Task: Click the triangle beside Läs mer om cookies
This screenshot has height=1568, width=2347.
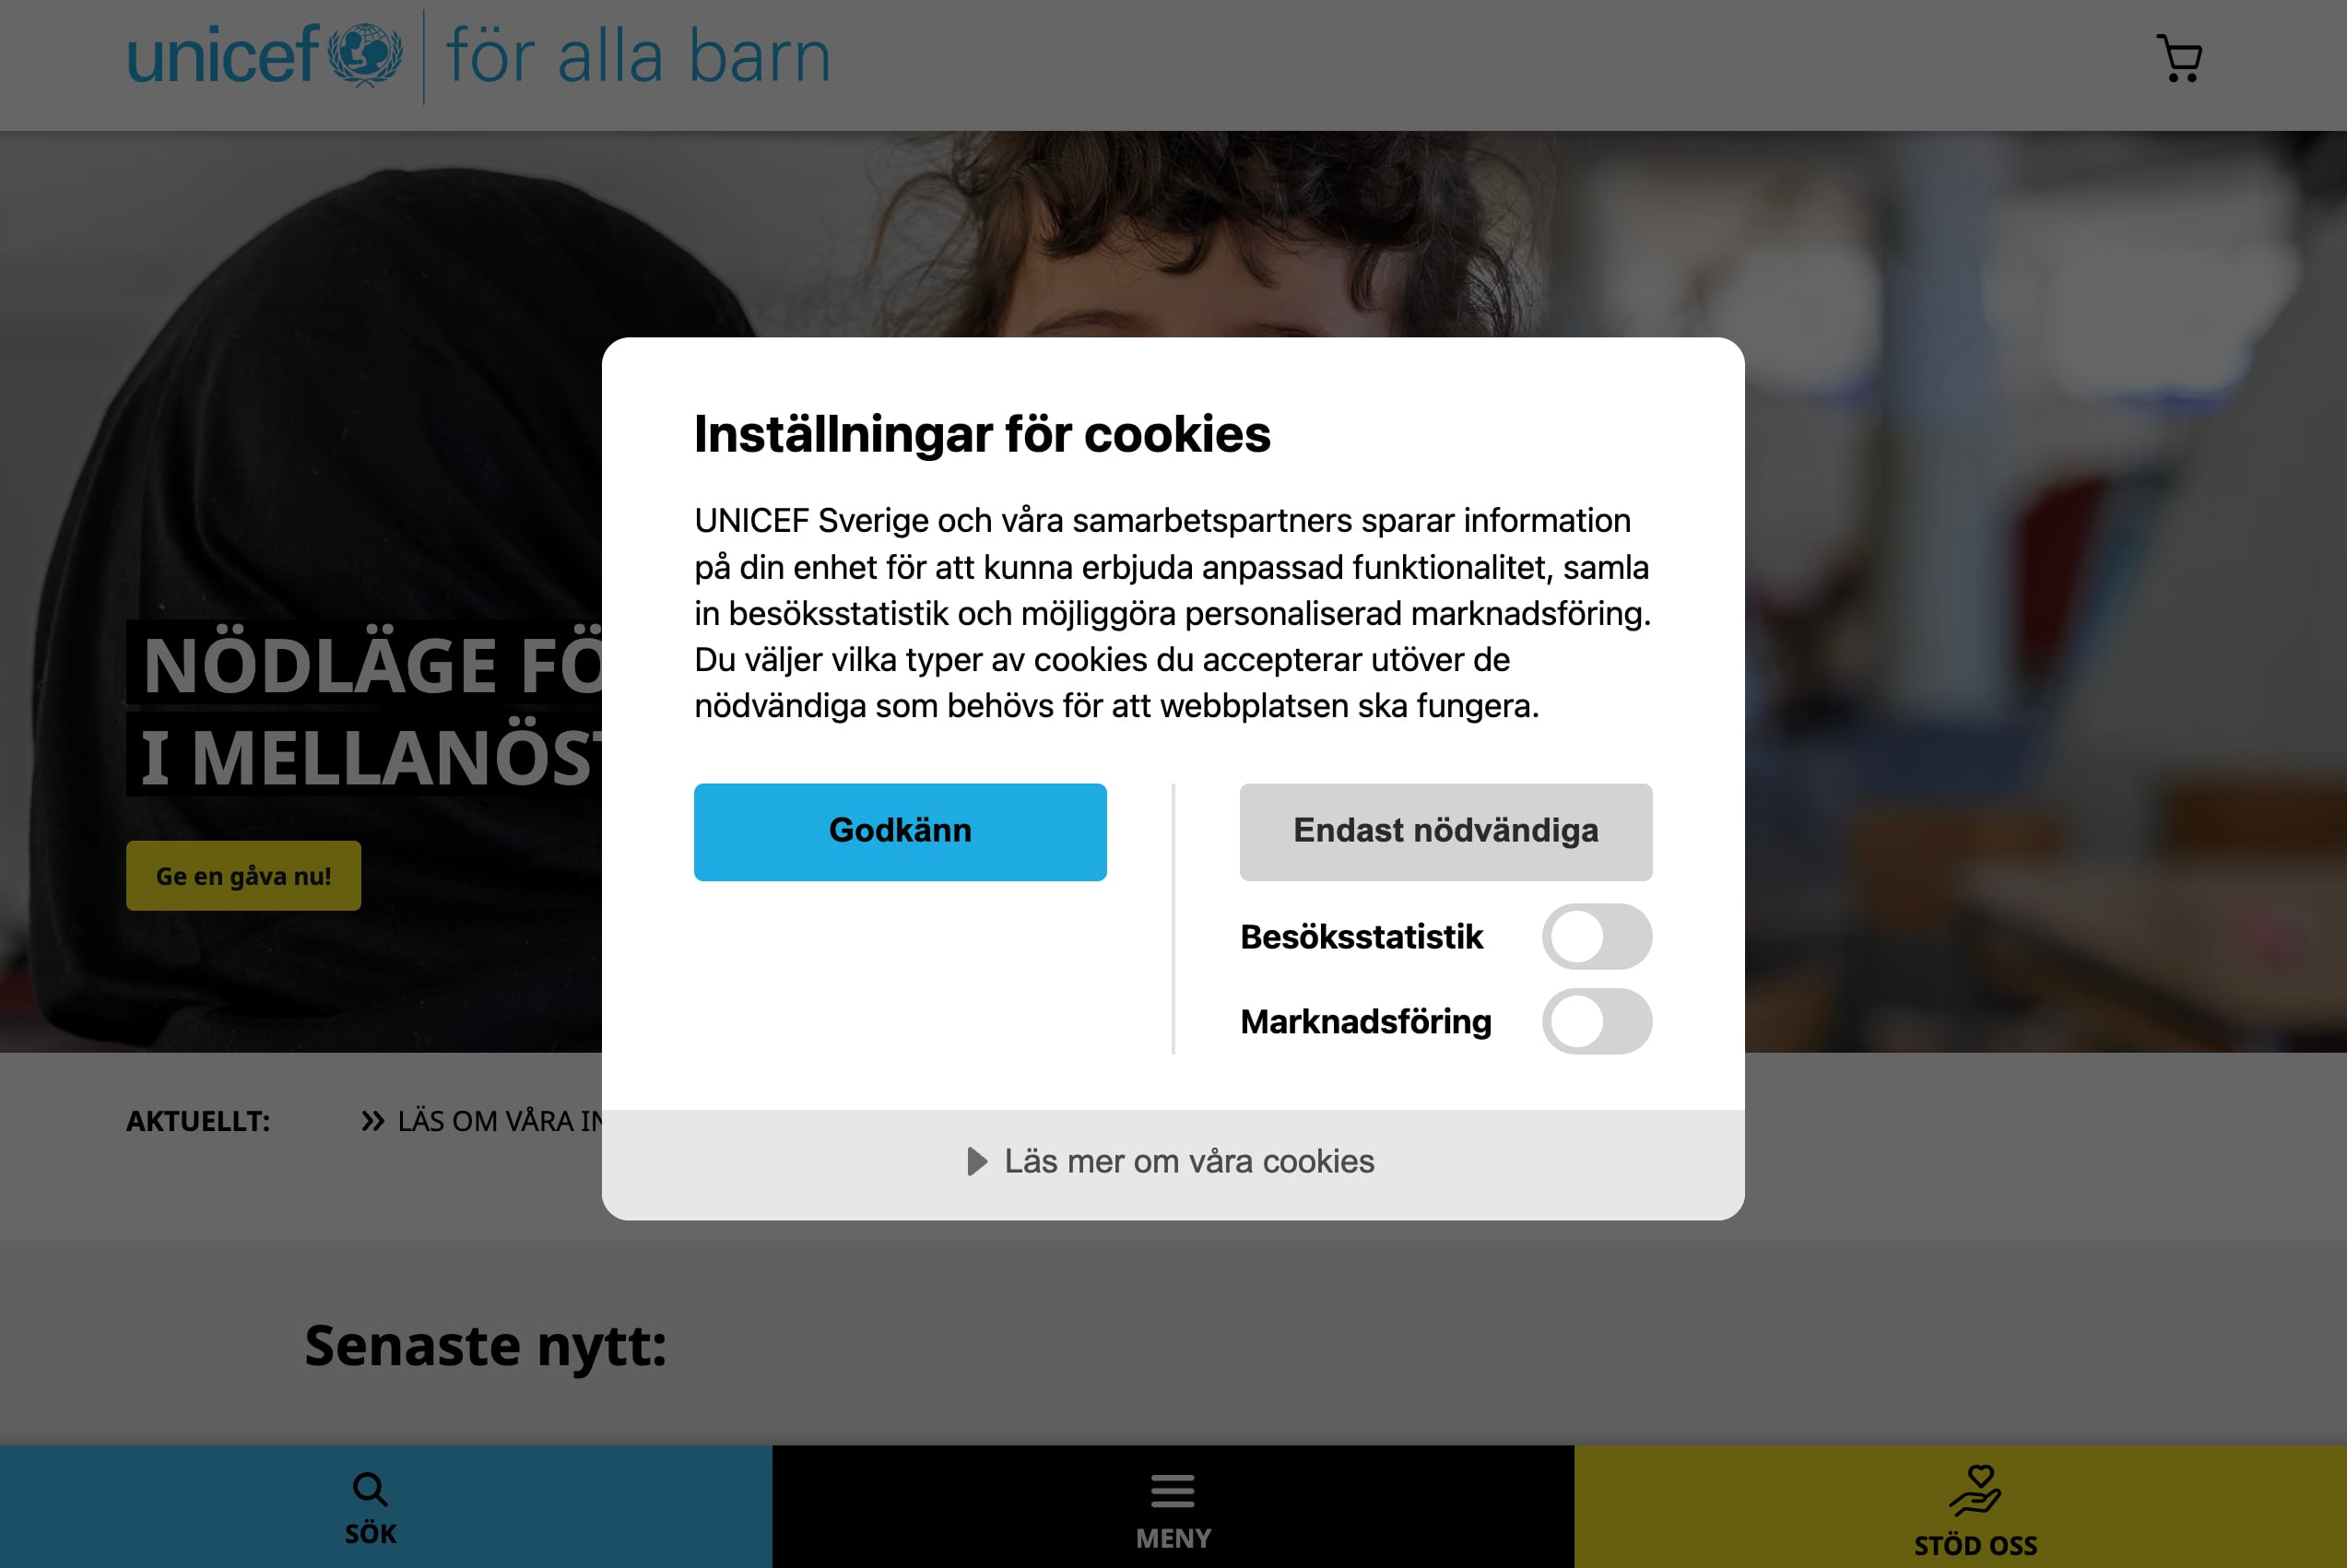Action: pyautogui.click(x=977, y=1161)
